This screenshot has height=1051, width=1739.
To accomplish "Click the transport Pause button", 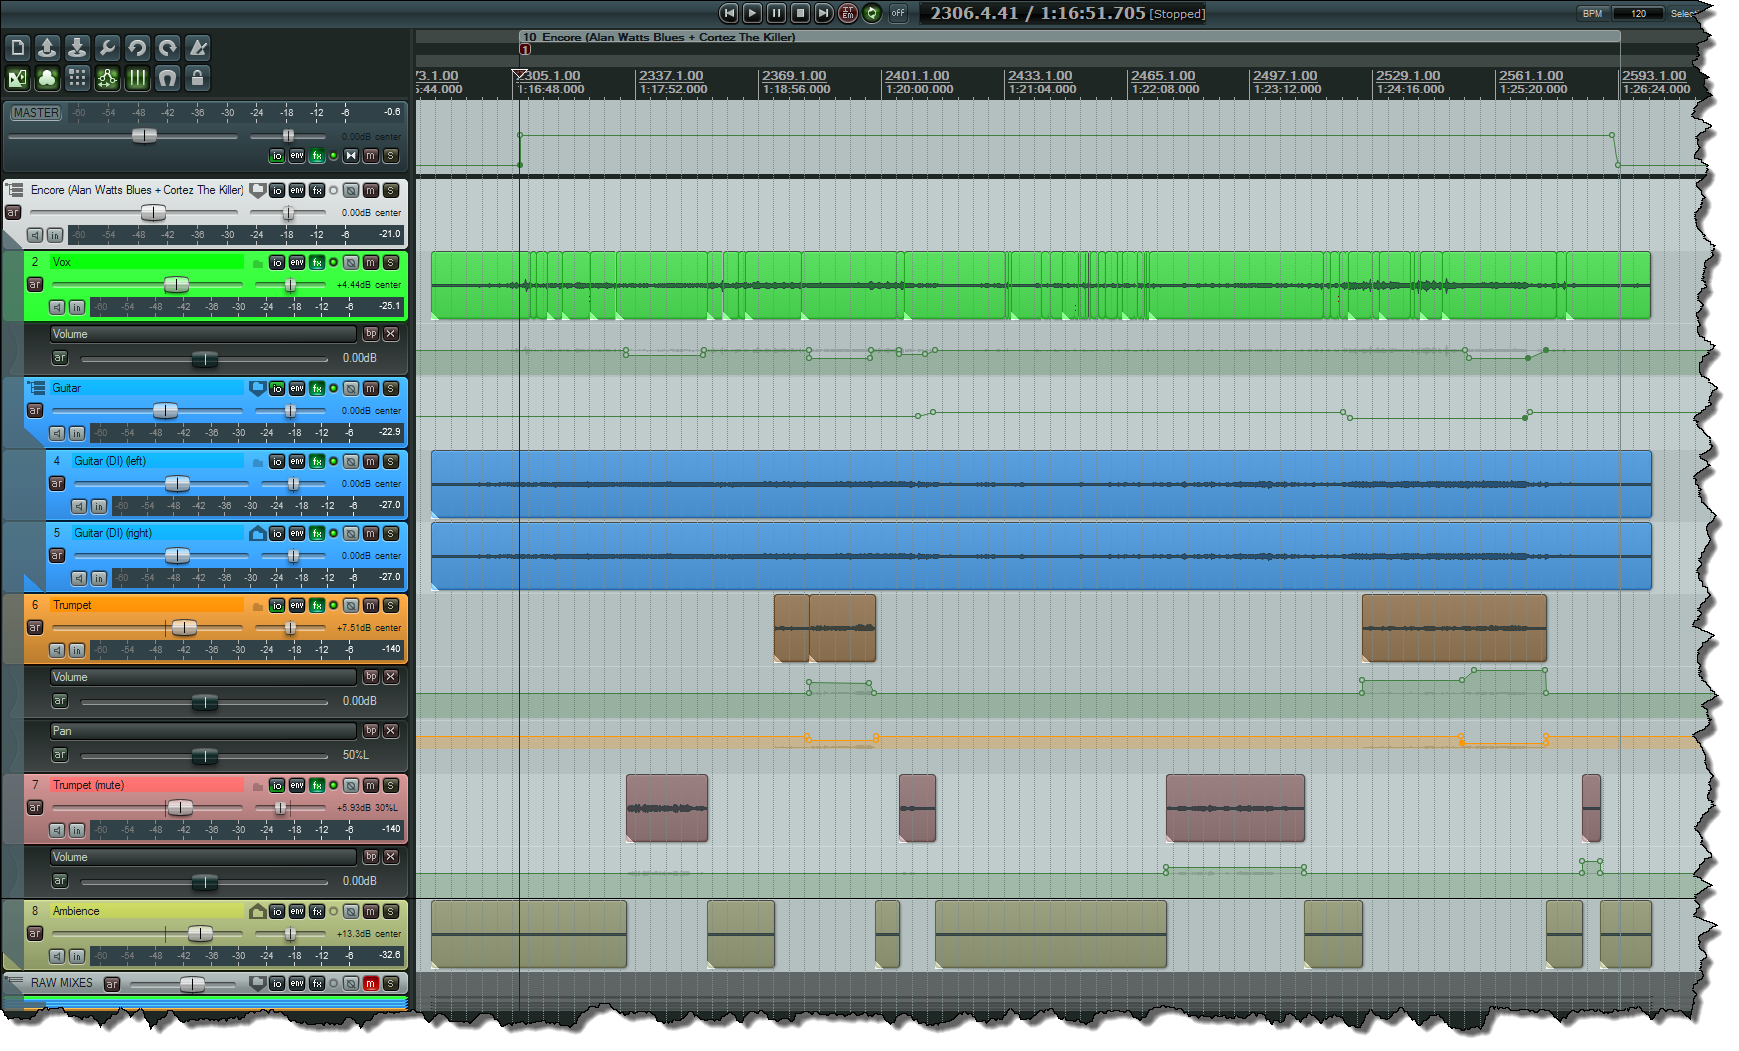I will (x=776, y=13).
